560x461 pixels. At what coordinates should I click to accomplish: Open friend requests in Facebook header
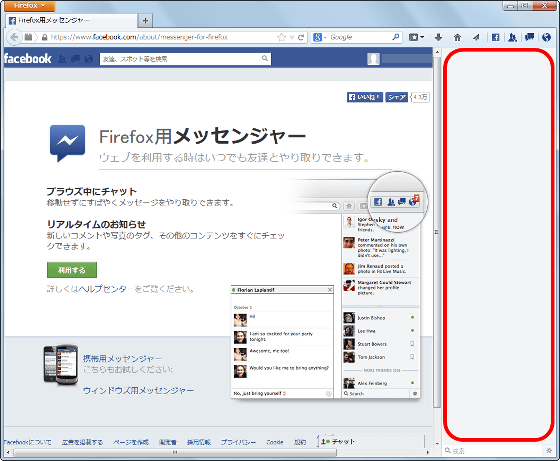coord(62,59)
